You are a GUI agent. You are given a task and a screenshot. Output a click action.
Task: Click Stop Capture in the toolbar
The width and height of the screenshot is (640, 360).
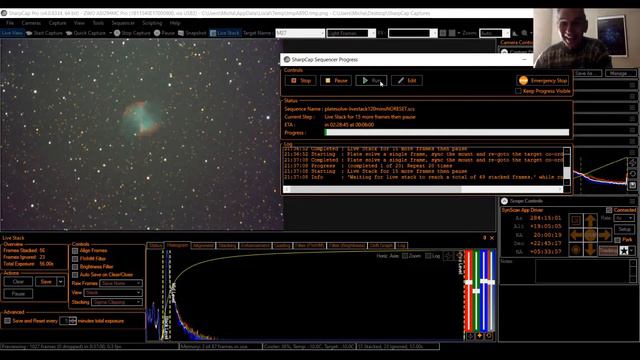(x=132, y=33)
